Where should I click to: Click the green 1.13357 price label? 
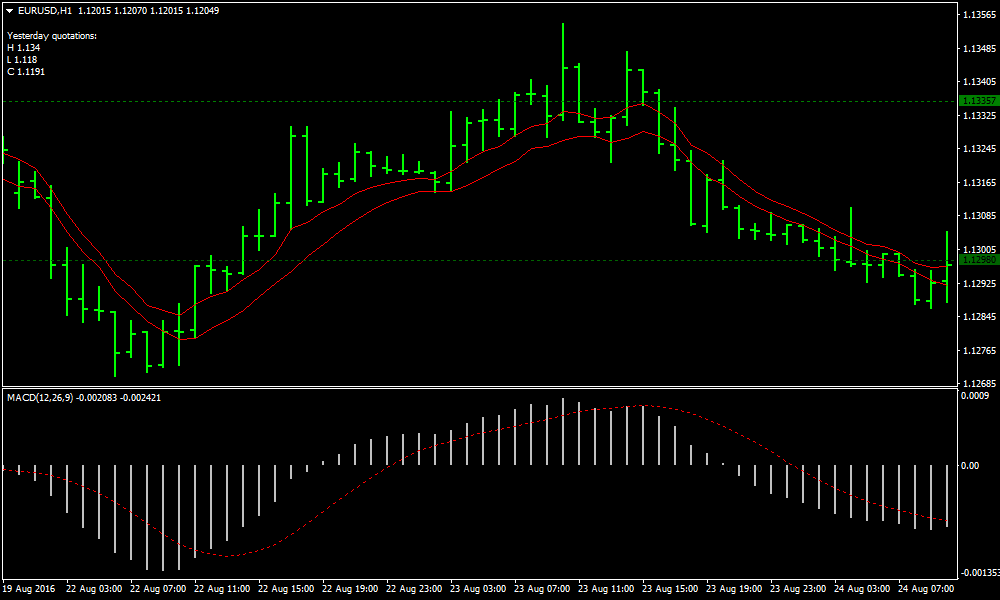coord(978,101)
